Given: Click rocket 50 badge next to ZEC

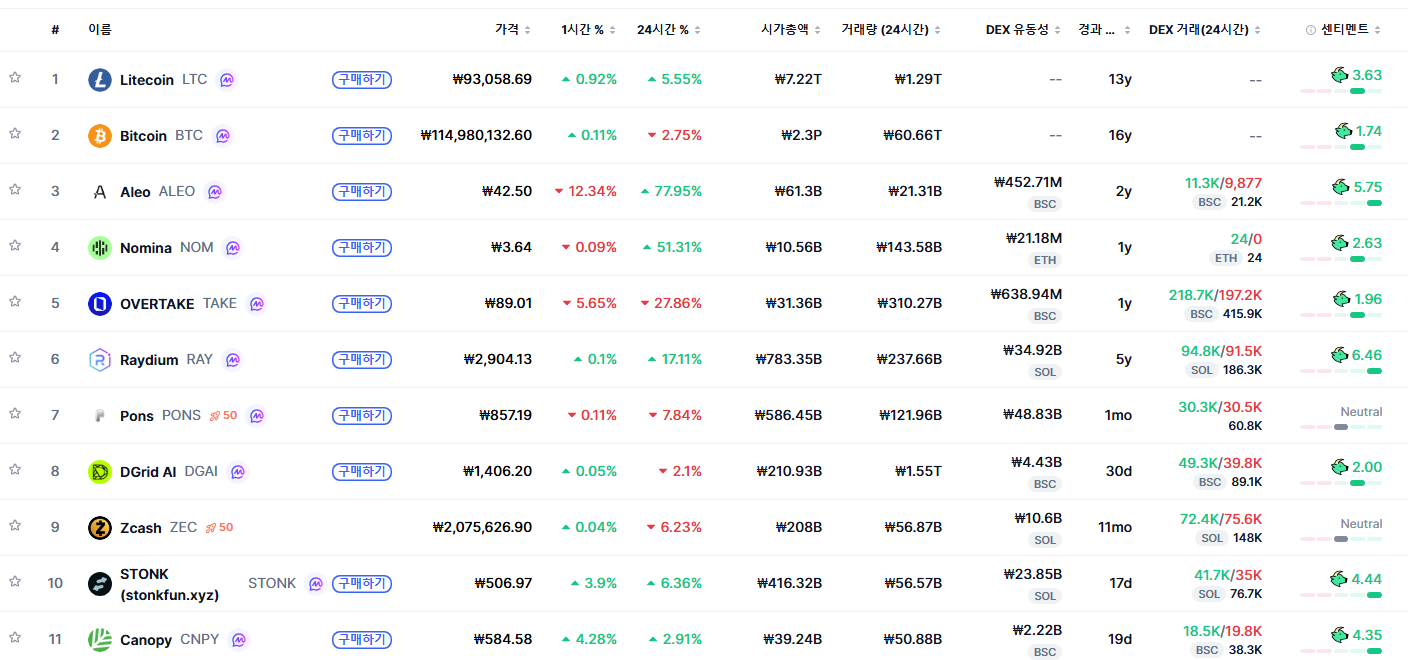Looking at the screenshot, I should (219, 527).
